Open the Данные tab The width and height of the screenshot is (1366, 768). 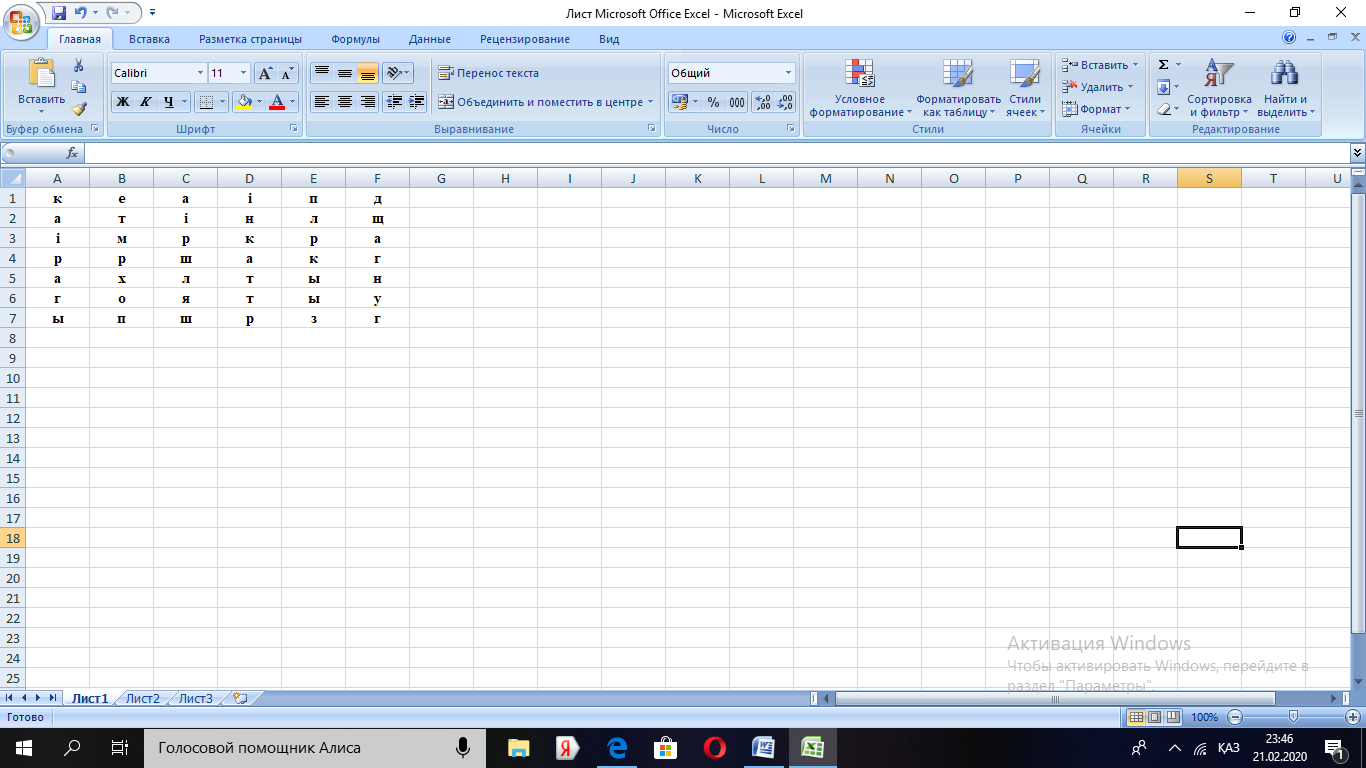(x=430, y=39)
